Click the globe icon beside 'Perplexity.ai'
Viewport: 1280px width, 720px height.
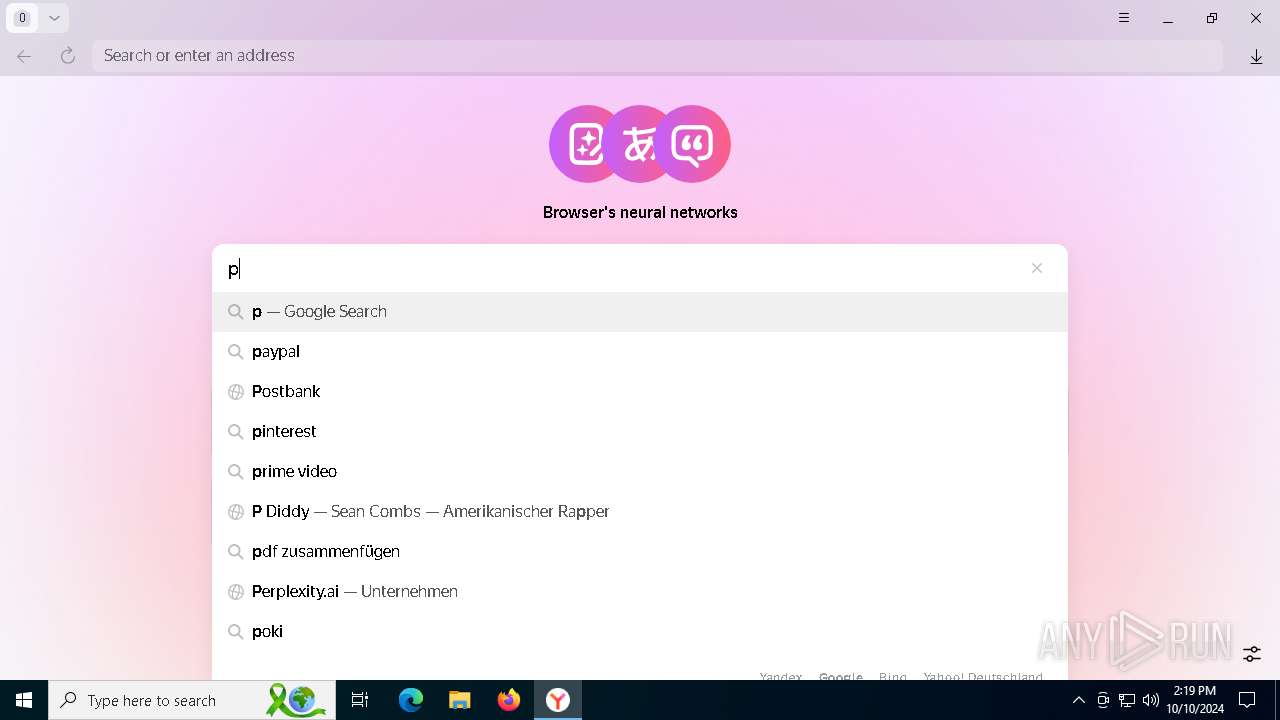236,592
